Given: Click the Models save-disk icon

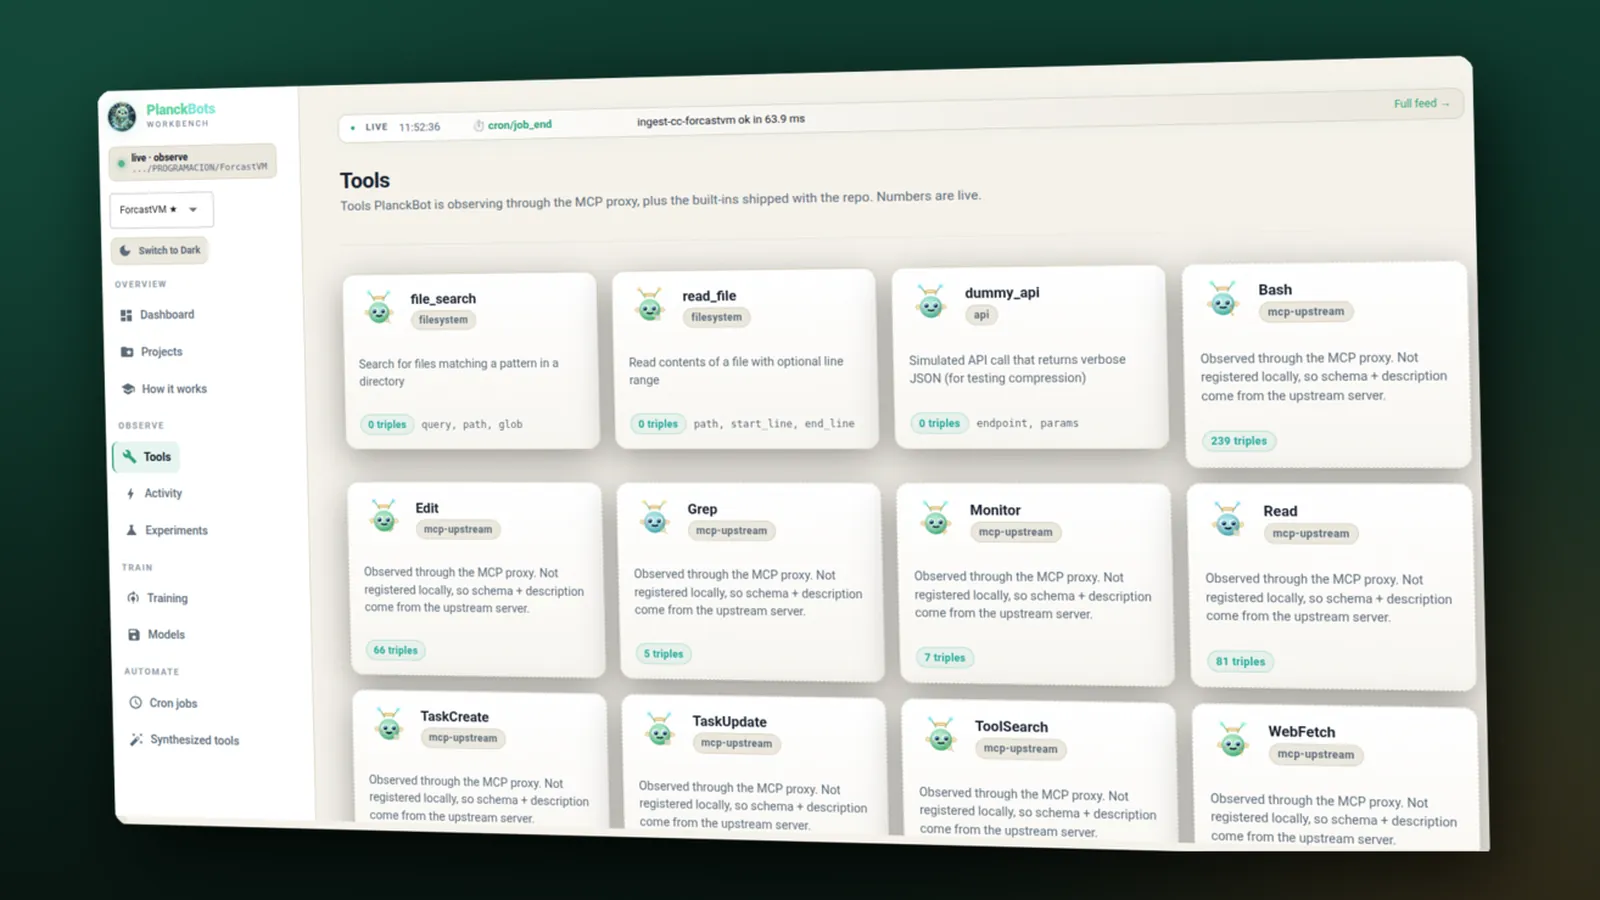Looking at the screenshot, I should [x=134, y=635].
